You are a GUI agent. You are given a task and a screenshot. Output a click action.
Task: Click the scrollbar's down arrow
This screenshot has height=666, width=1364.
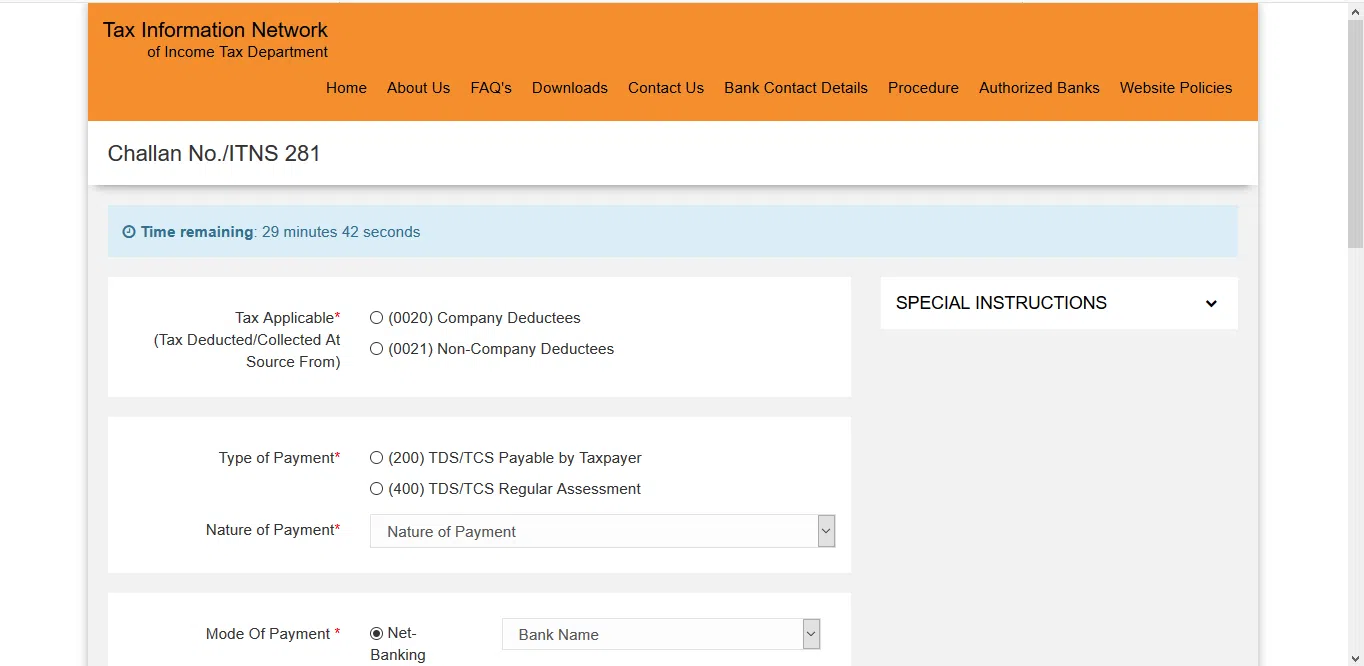[1356, 657]
